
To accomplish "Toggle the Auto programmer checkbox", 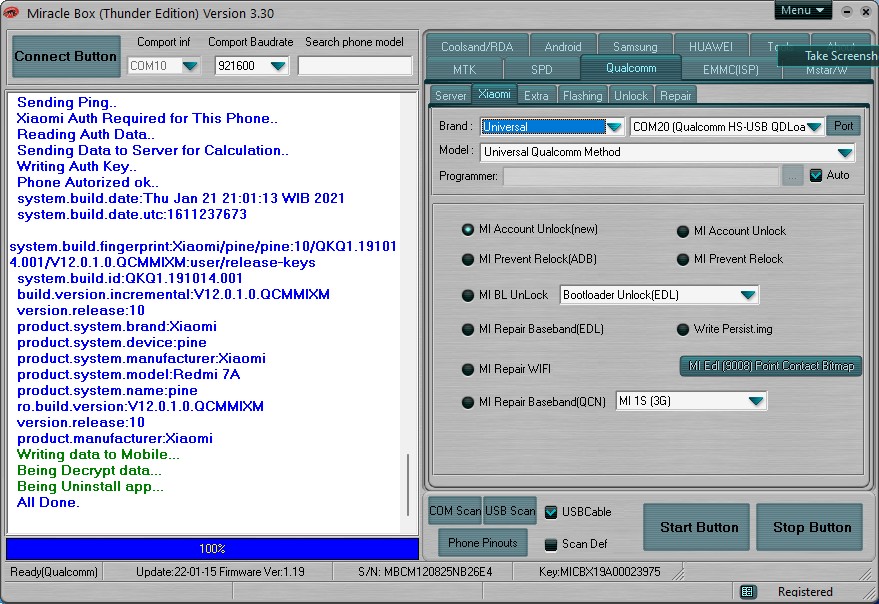I will pos(816,176).
